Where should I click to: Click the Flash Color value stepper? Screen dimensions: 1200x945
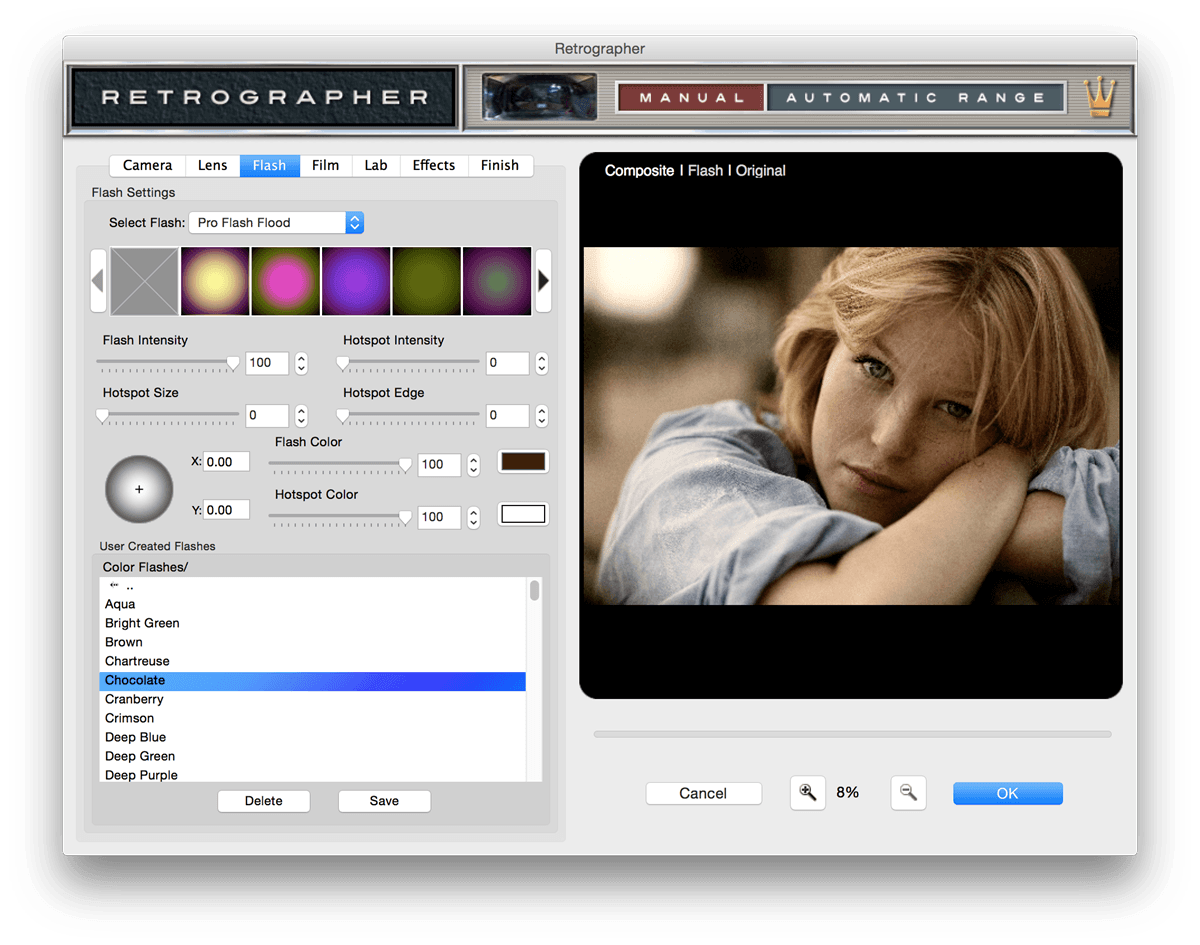point(474,464)
